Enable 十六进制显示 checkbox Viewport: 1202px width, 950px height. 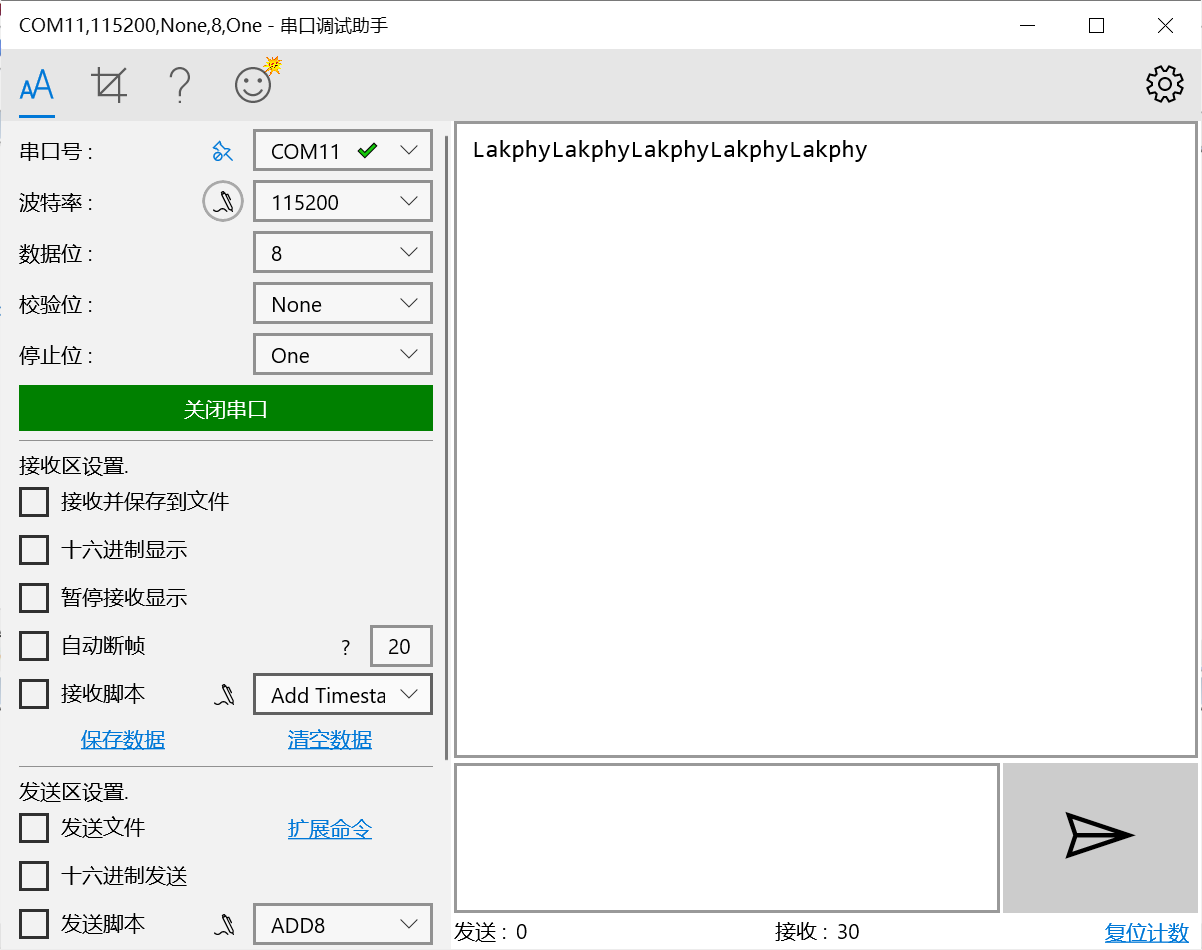click(x=34, y=549)
